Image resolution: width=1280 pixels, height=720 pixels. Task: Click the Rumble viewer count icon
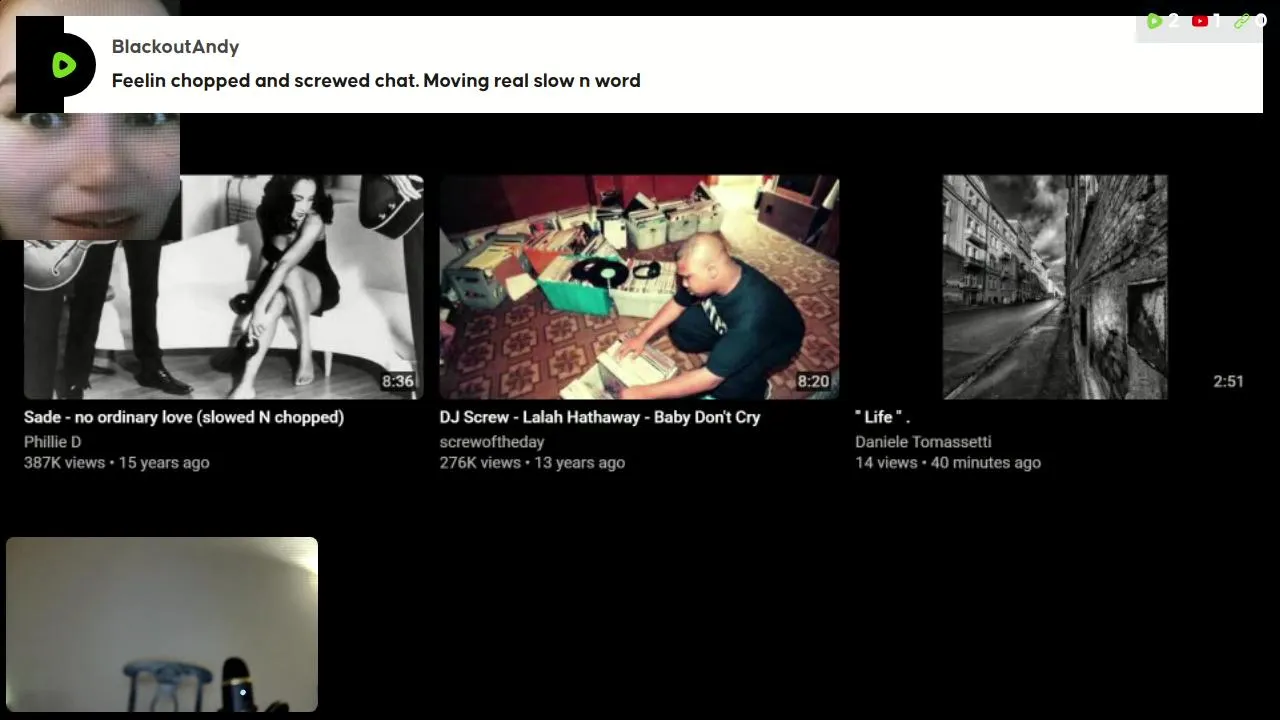tap(1154, 21)
